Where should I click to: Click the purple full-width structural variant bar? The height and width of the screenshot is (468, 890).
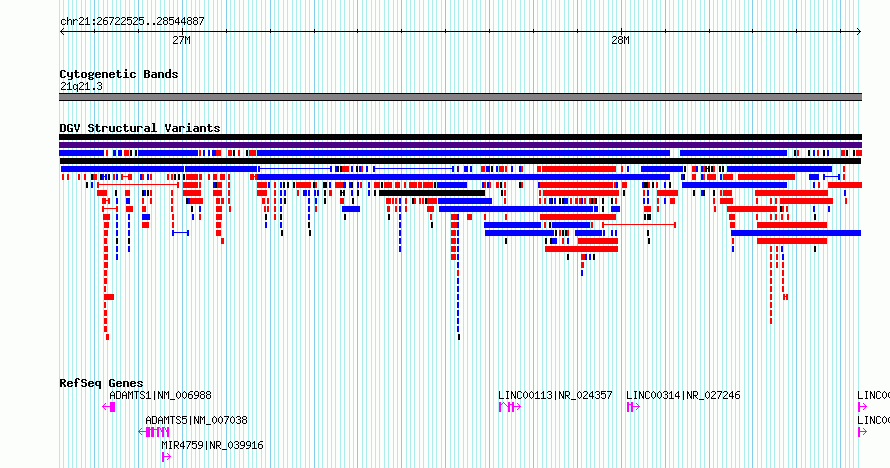coord(460,145)
